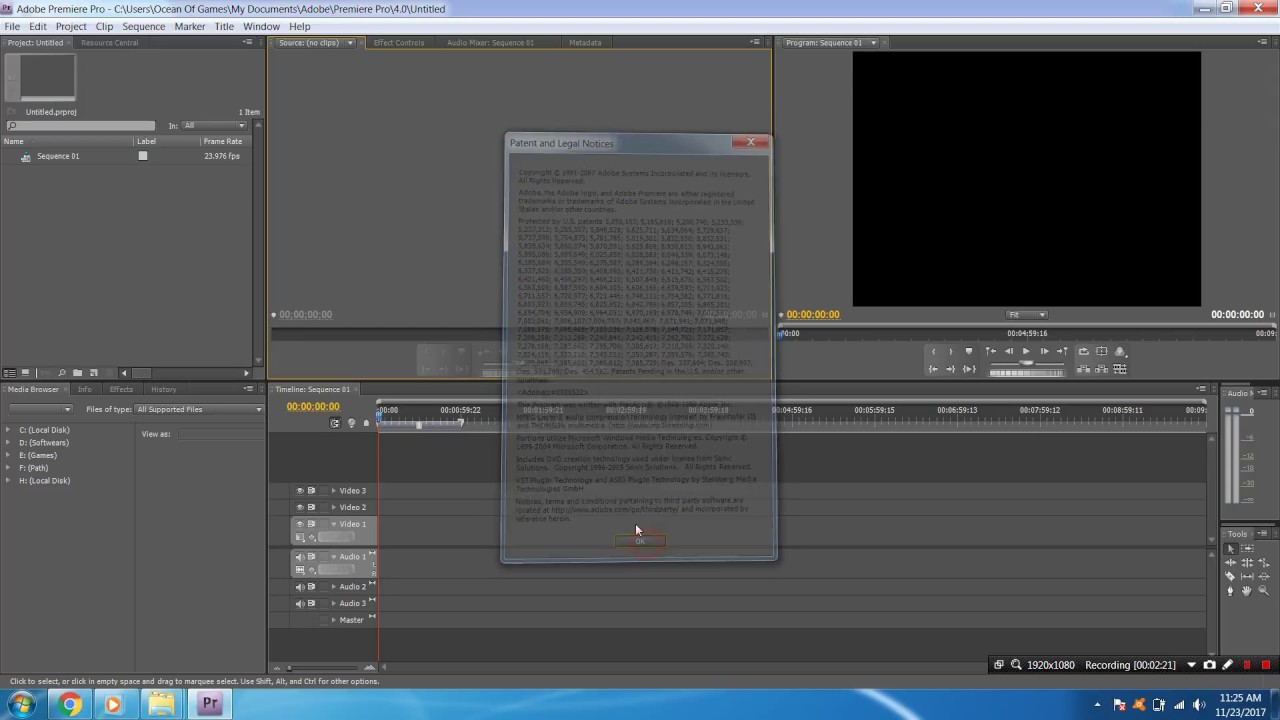Select the Slide tool
This screenshot has width=1280, height=720.
(1264, 577)
